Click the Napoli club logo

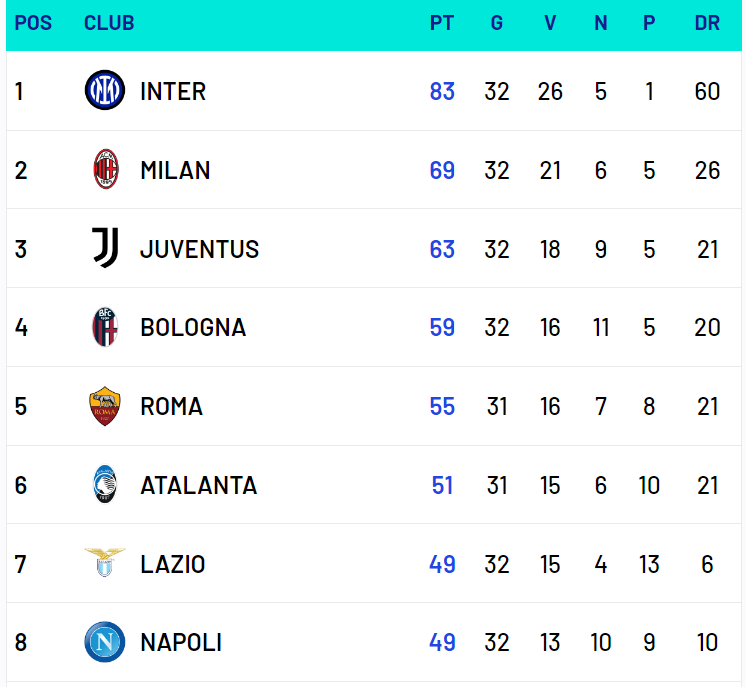105,642
